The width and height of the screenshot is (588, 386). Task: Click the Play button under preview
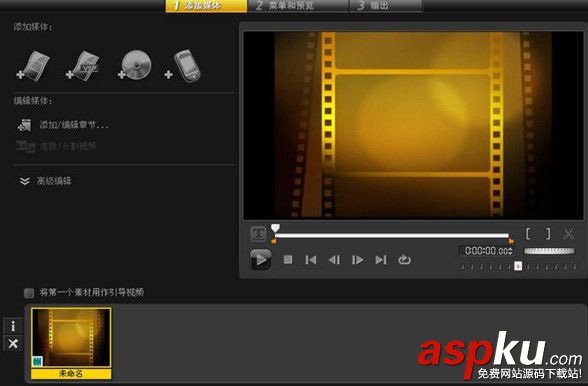point(261,260)
